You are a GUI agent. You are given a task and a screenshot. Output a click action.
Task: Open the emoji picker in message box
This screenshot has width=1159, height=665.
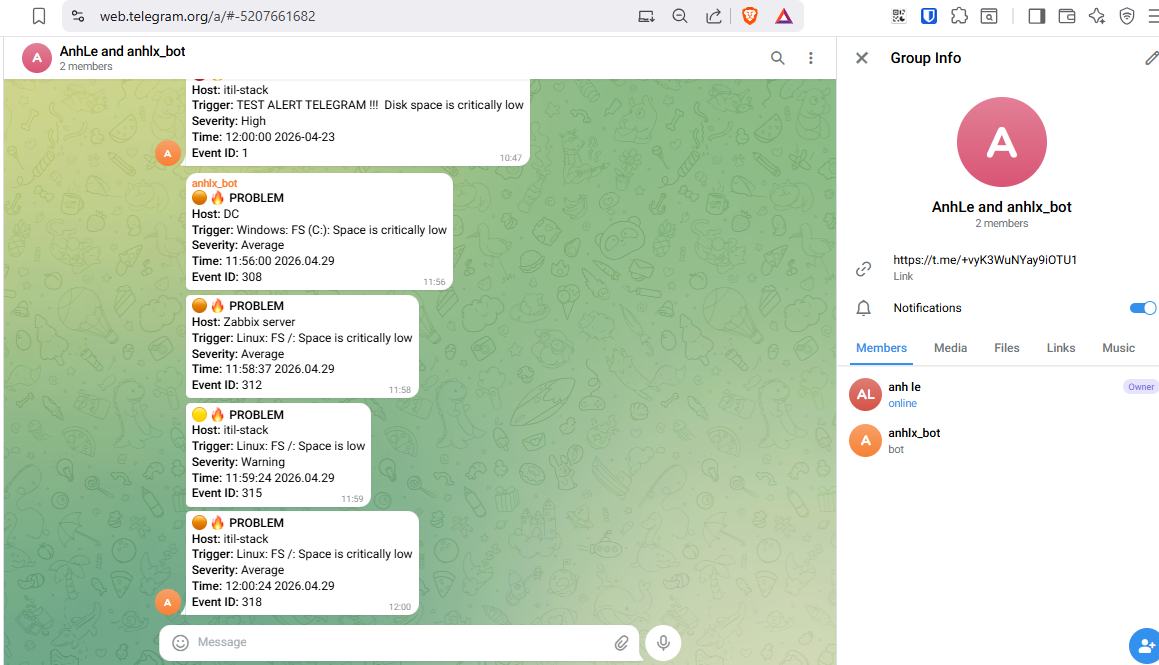[x=181, y=642]
